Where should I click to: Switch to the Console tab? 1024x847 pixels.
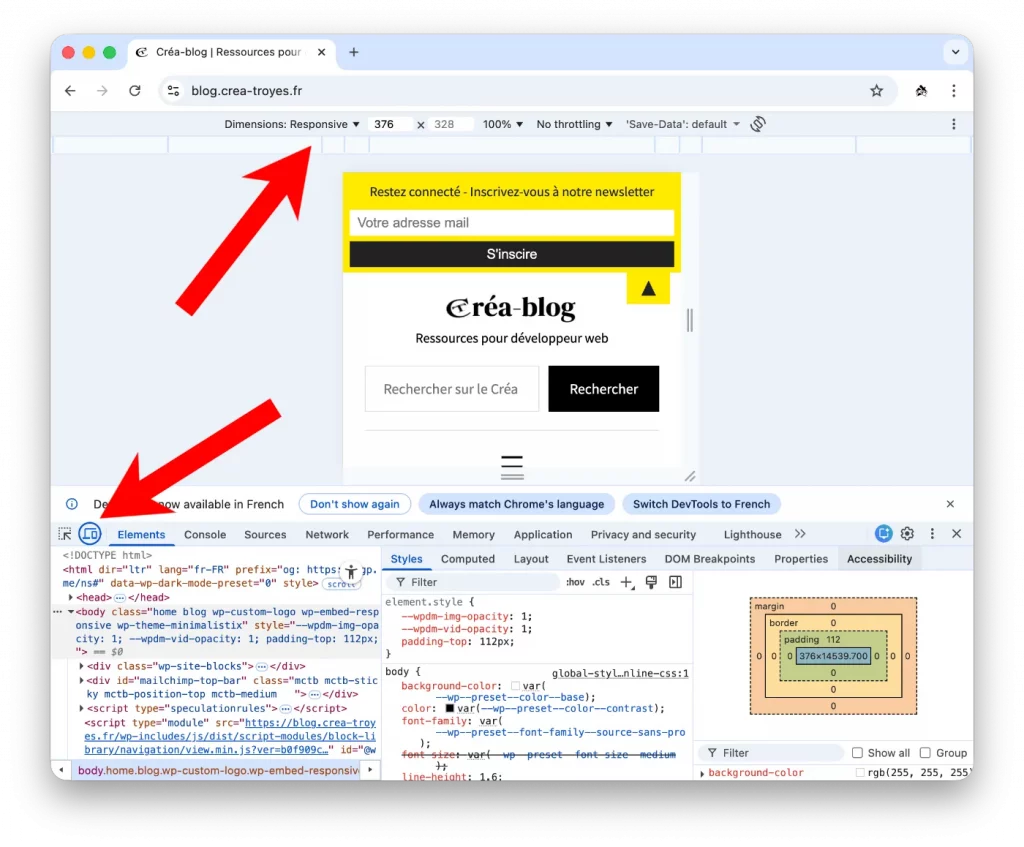(204, 534)
